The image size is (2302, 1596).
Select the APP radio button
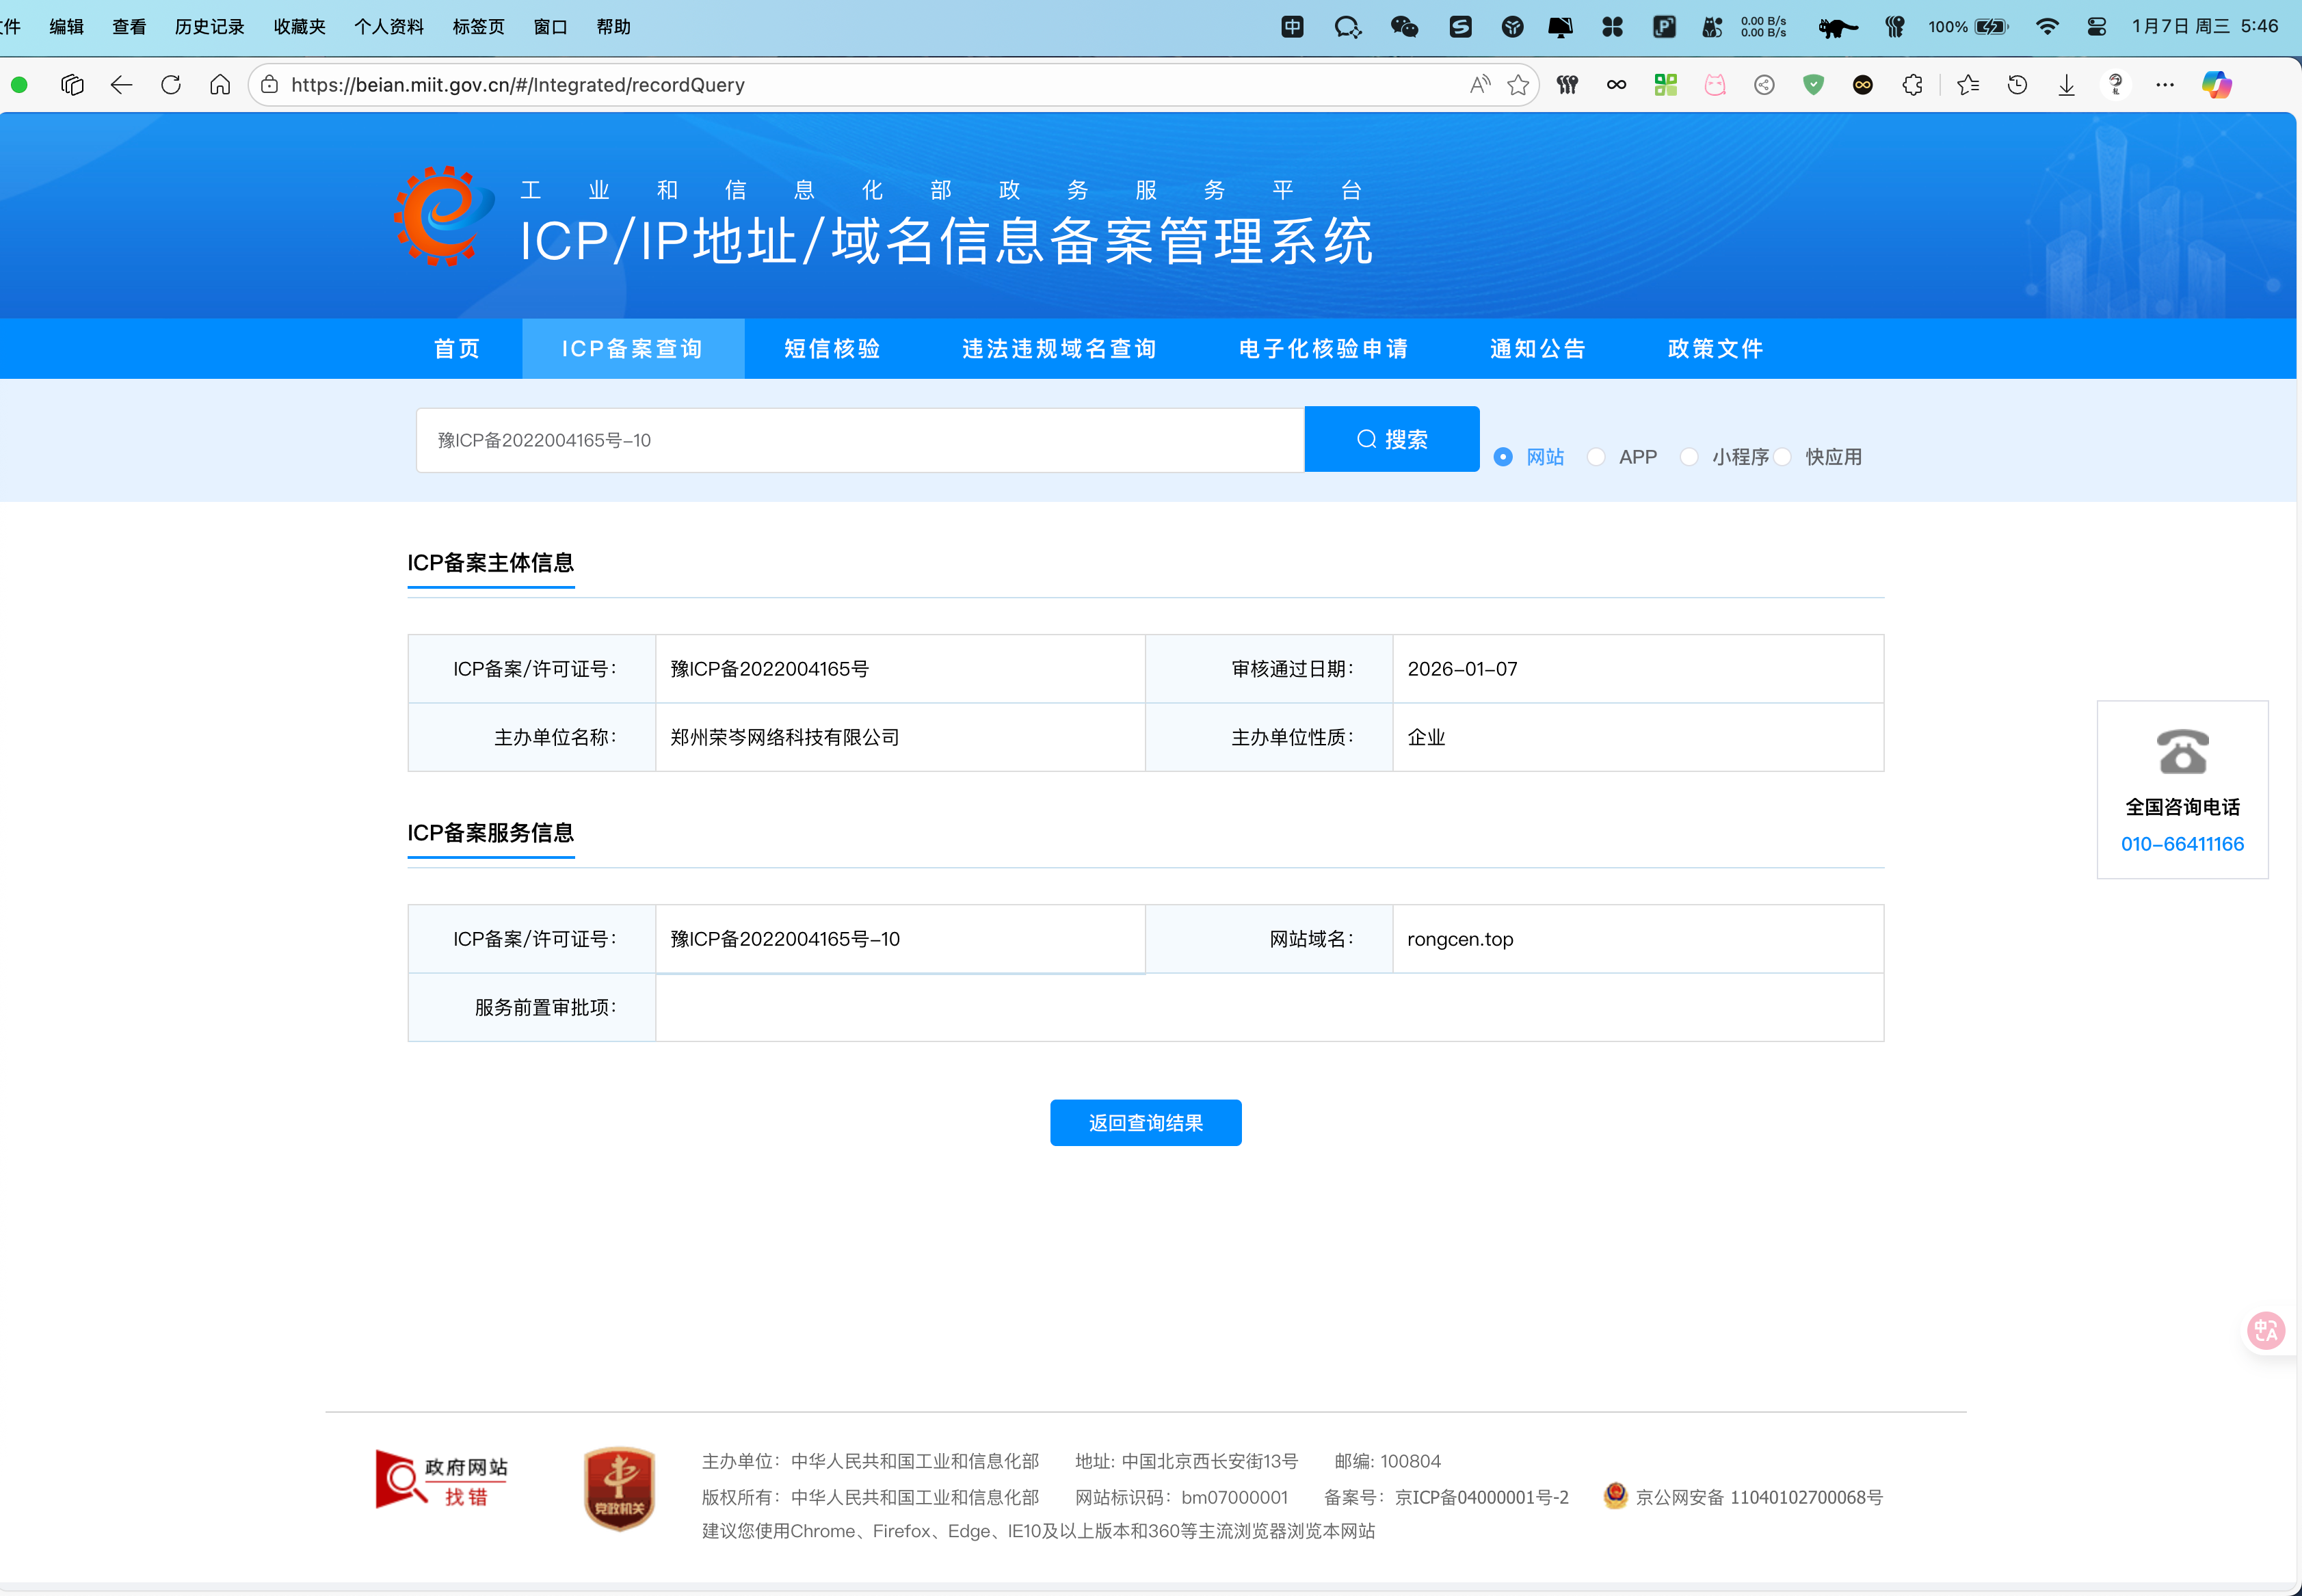[1596, 457]
